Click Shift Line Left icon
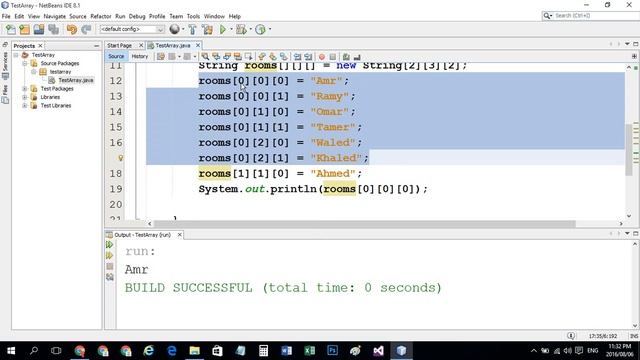Viewport: 640px width, 360px height. click(298, 57)
